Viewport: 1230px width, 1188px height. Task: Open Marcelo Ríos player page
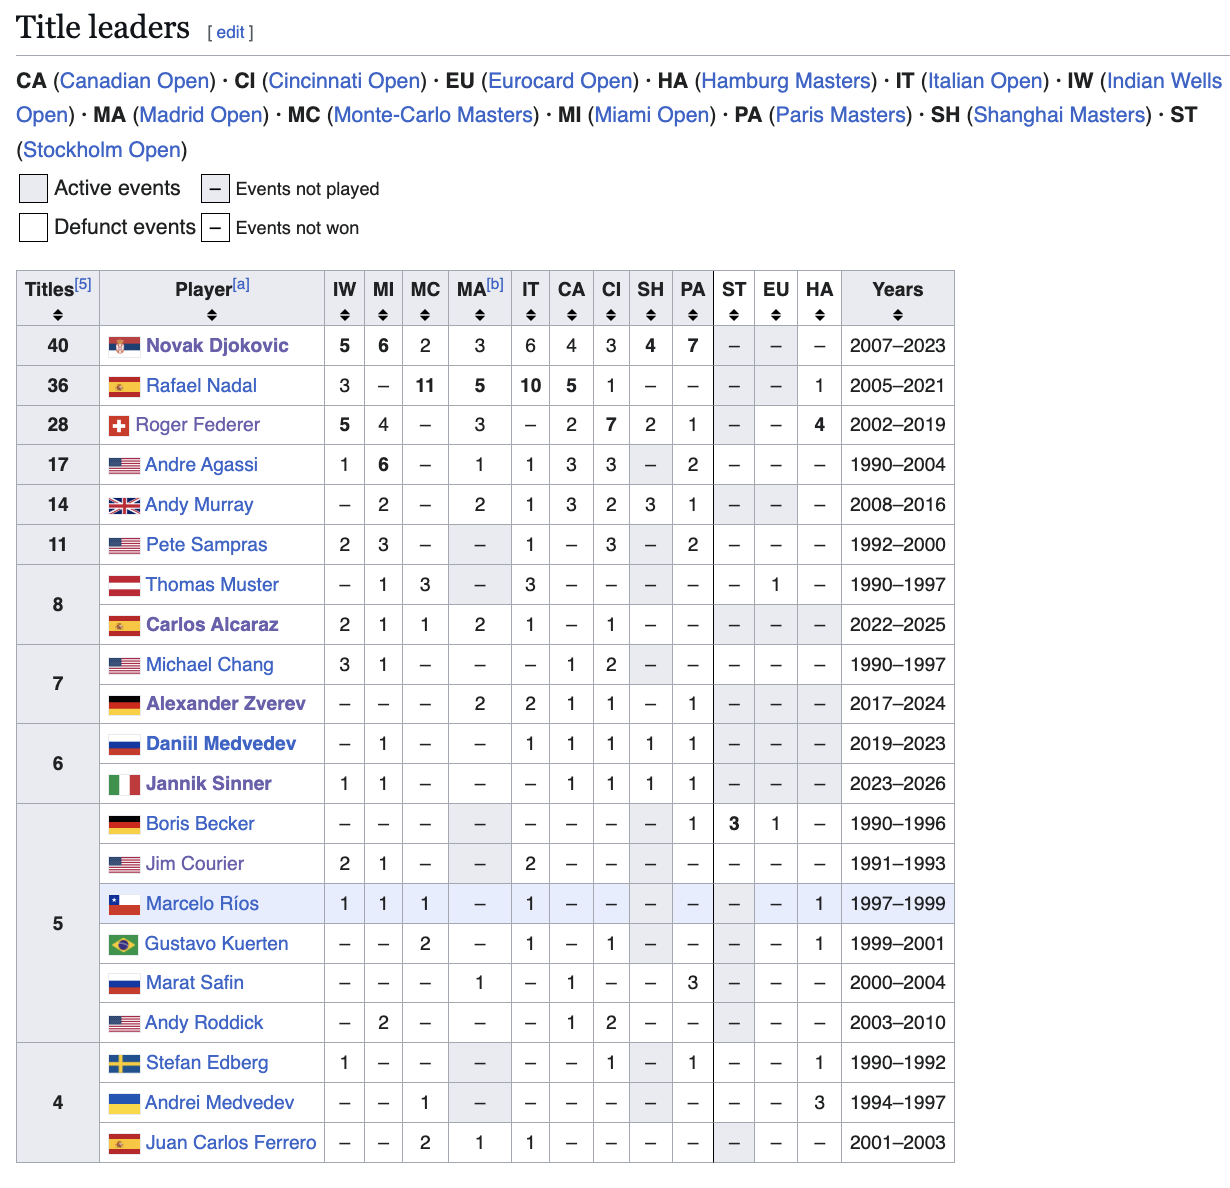coord(202,904)
